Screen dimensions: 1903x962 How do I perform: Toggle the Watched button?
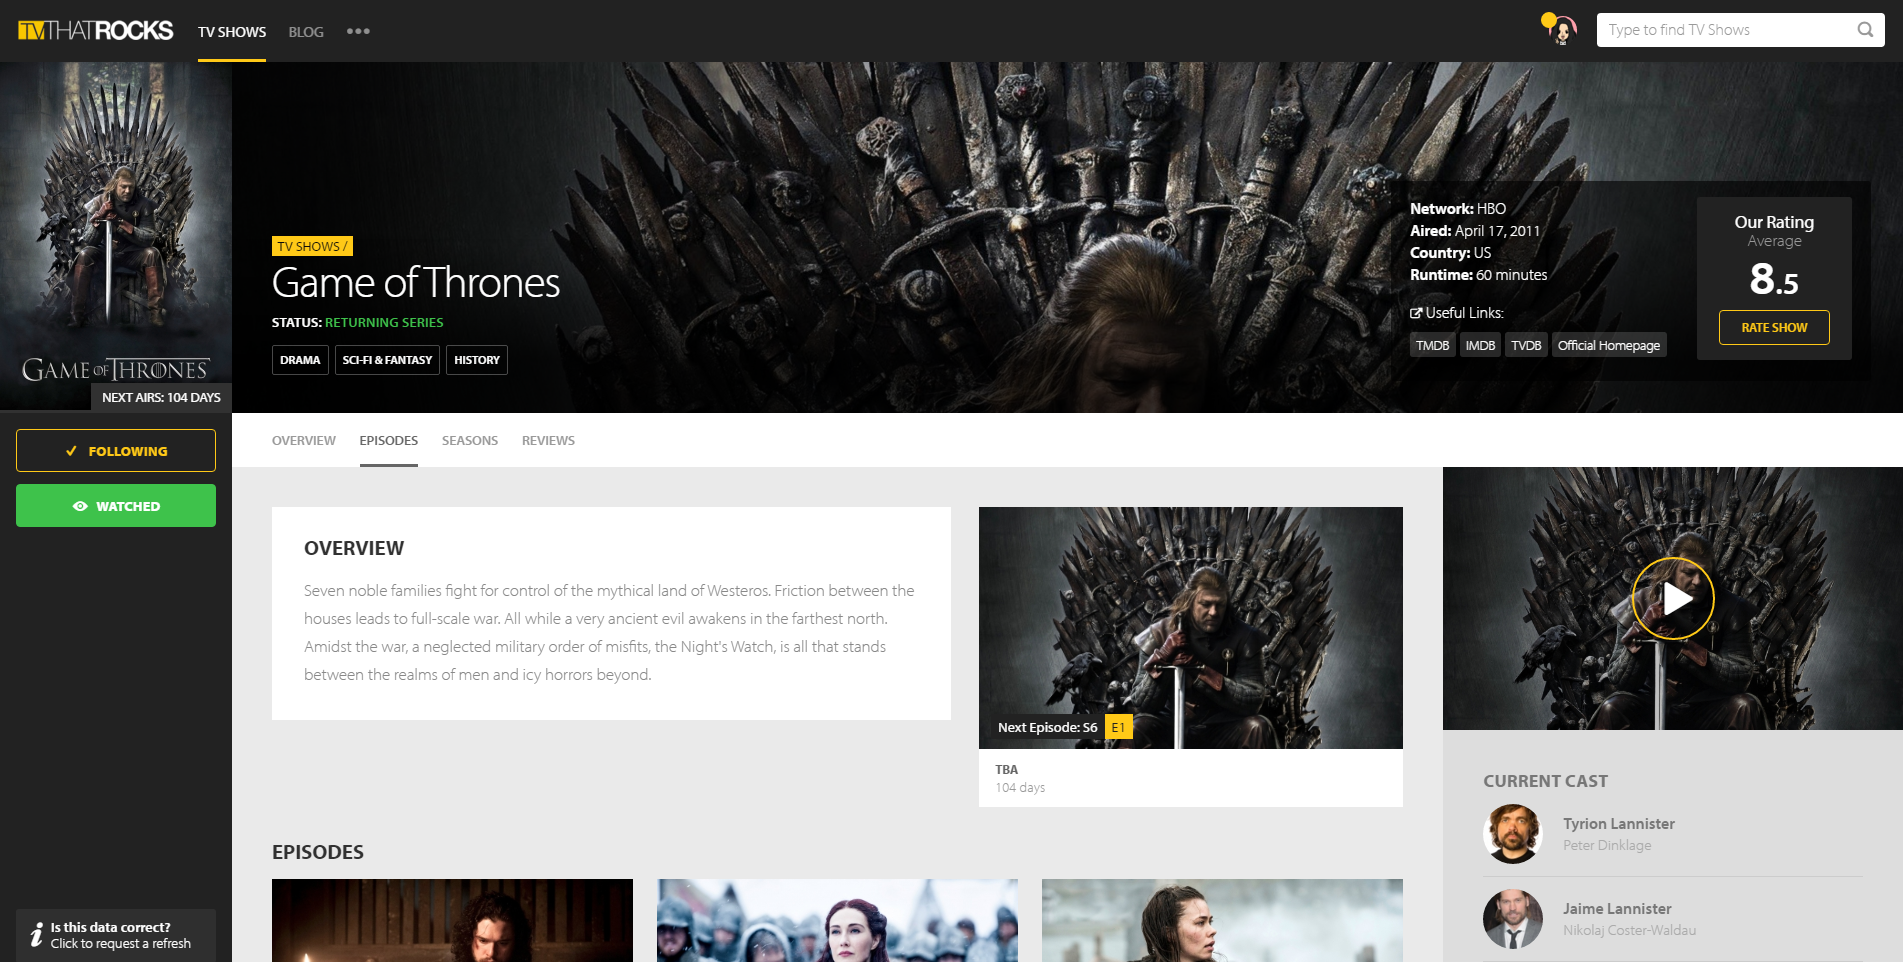(x=116, y=506)
